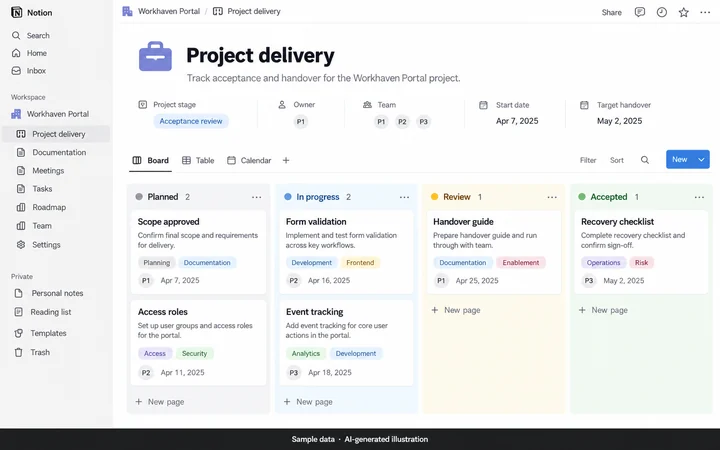The height and width of the screenshot is (450, 720).
Task: Click the blue New button
Action: (x=680, y=159)
